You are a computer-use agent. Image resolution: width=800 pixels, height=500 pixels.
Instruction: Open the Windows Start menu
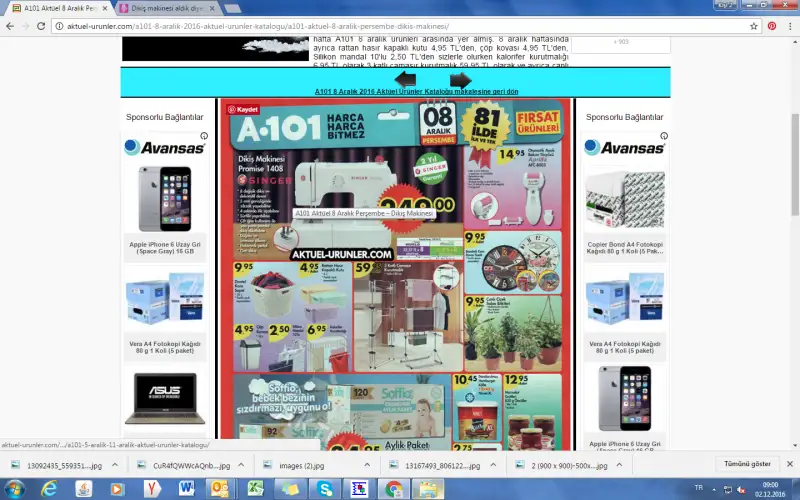coord(14,489)
